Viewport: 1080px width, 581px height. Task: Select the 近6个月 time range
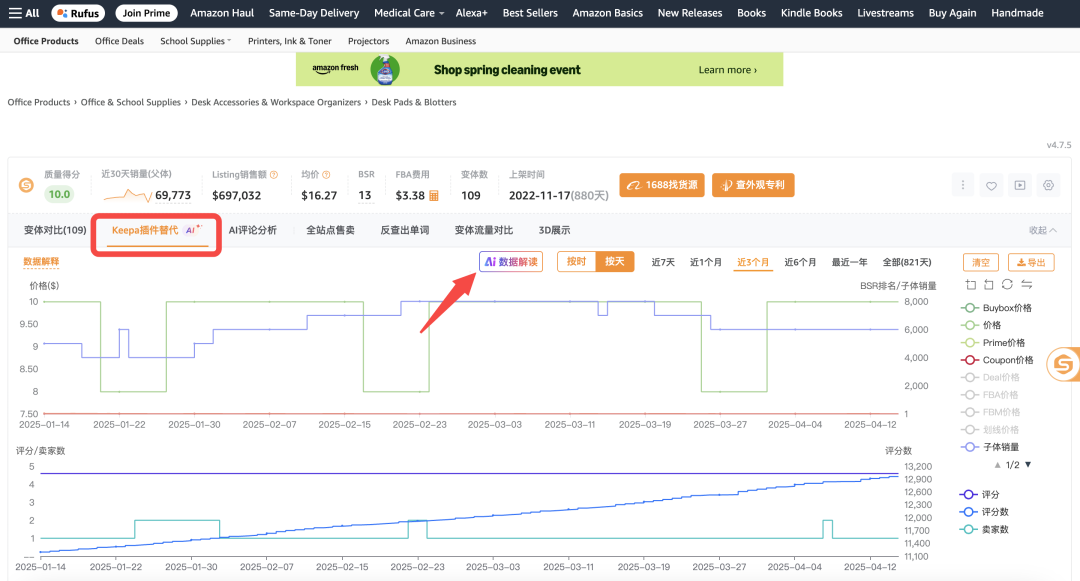800,262
